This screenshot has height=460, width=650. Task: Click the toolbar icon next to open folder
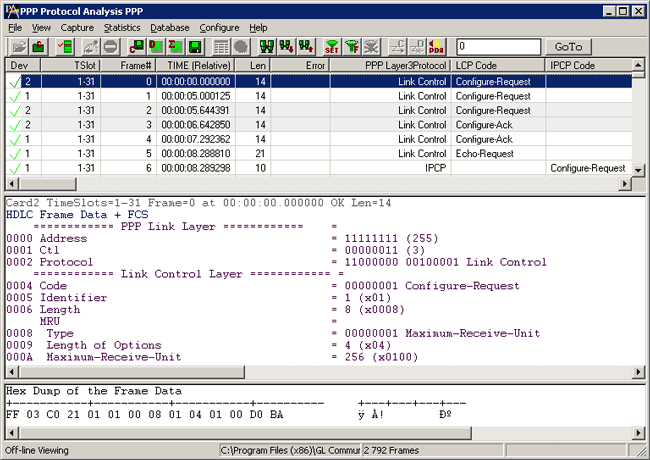pos(39,47)
